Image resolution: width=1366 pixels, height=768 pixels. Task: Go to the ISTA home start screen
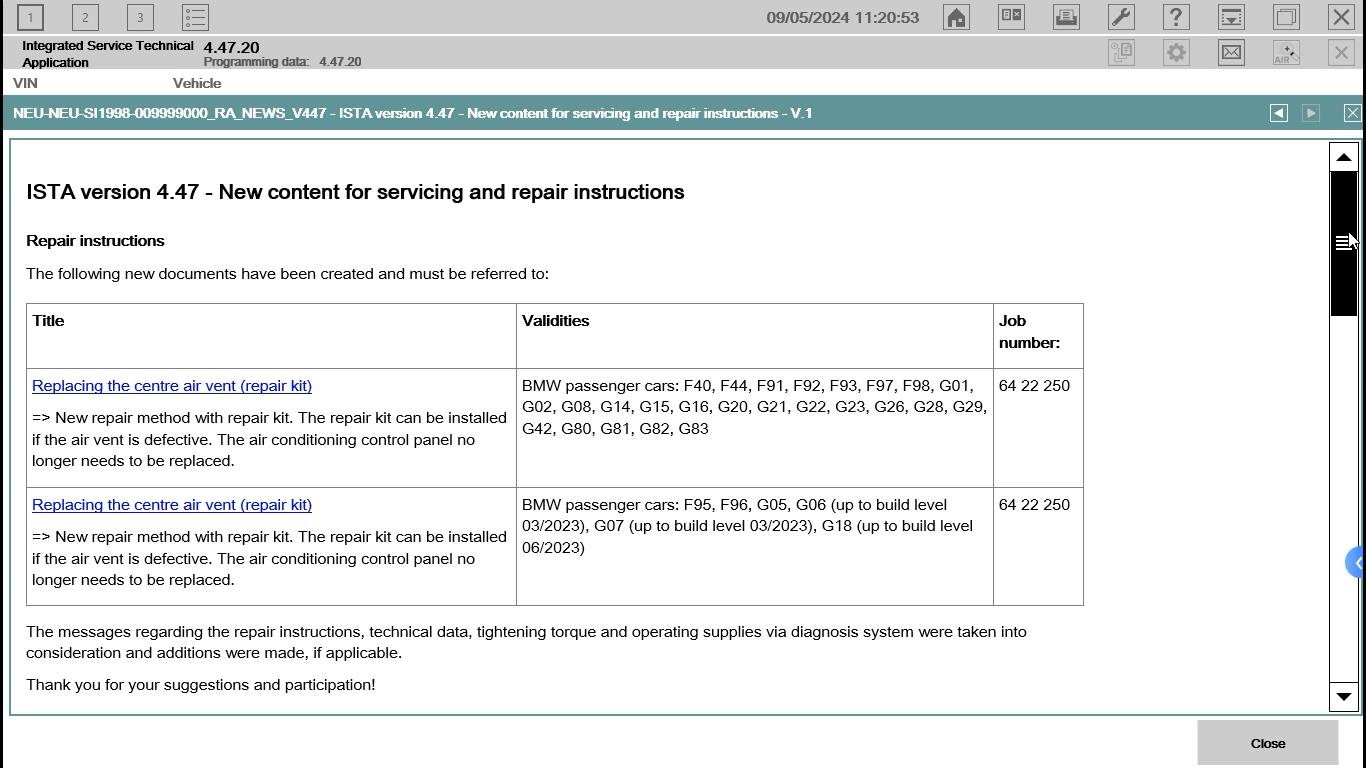pos(956,17)
